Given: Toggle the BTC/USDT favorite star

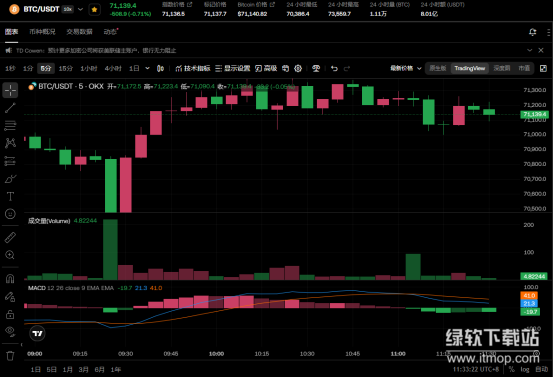Looking at the screenshot, I should click(x=94, y=10).
